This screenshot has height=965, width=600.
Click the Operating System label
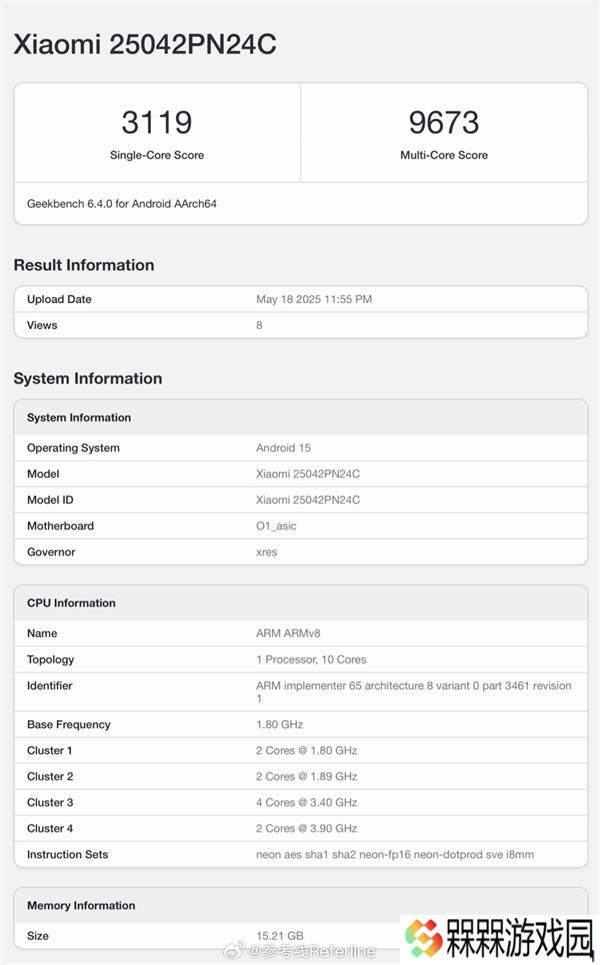pyautogui.click(x=73, y=448)
